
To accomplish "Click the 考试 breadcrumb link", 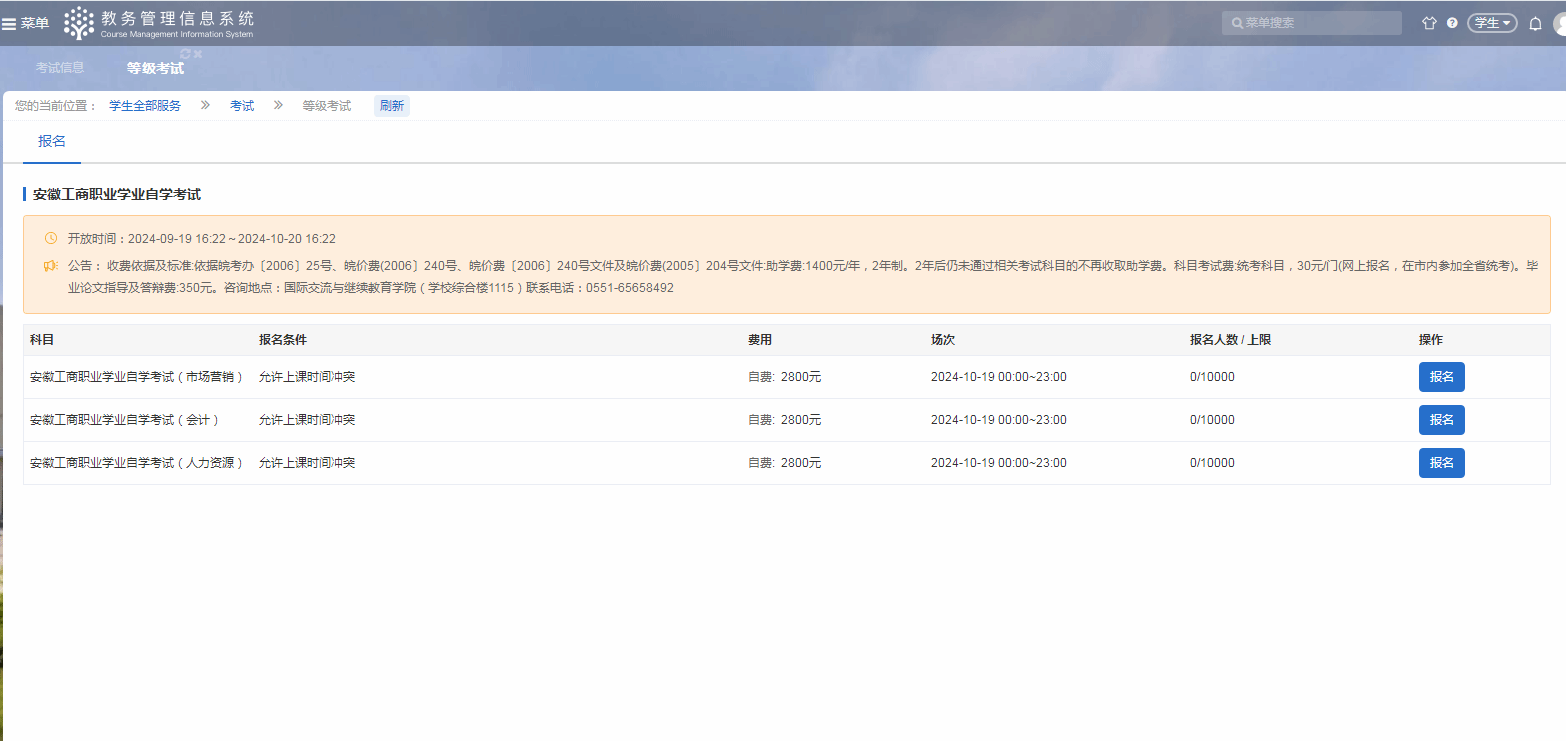I will coord(242,106).
